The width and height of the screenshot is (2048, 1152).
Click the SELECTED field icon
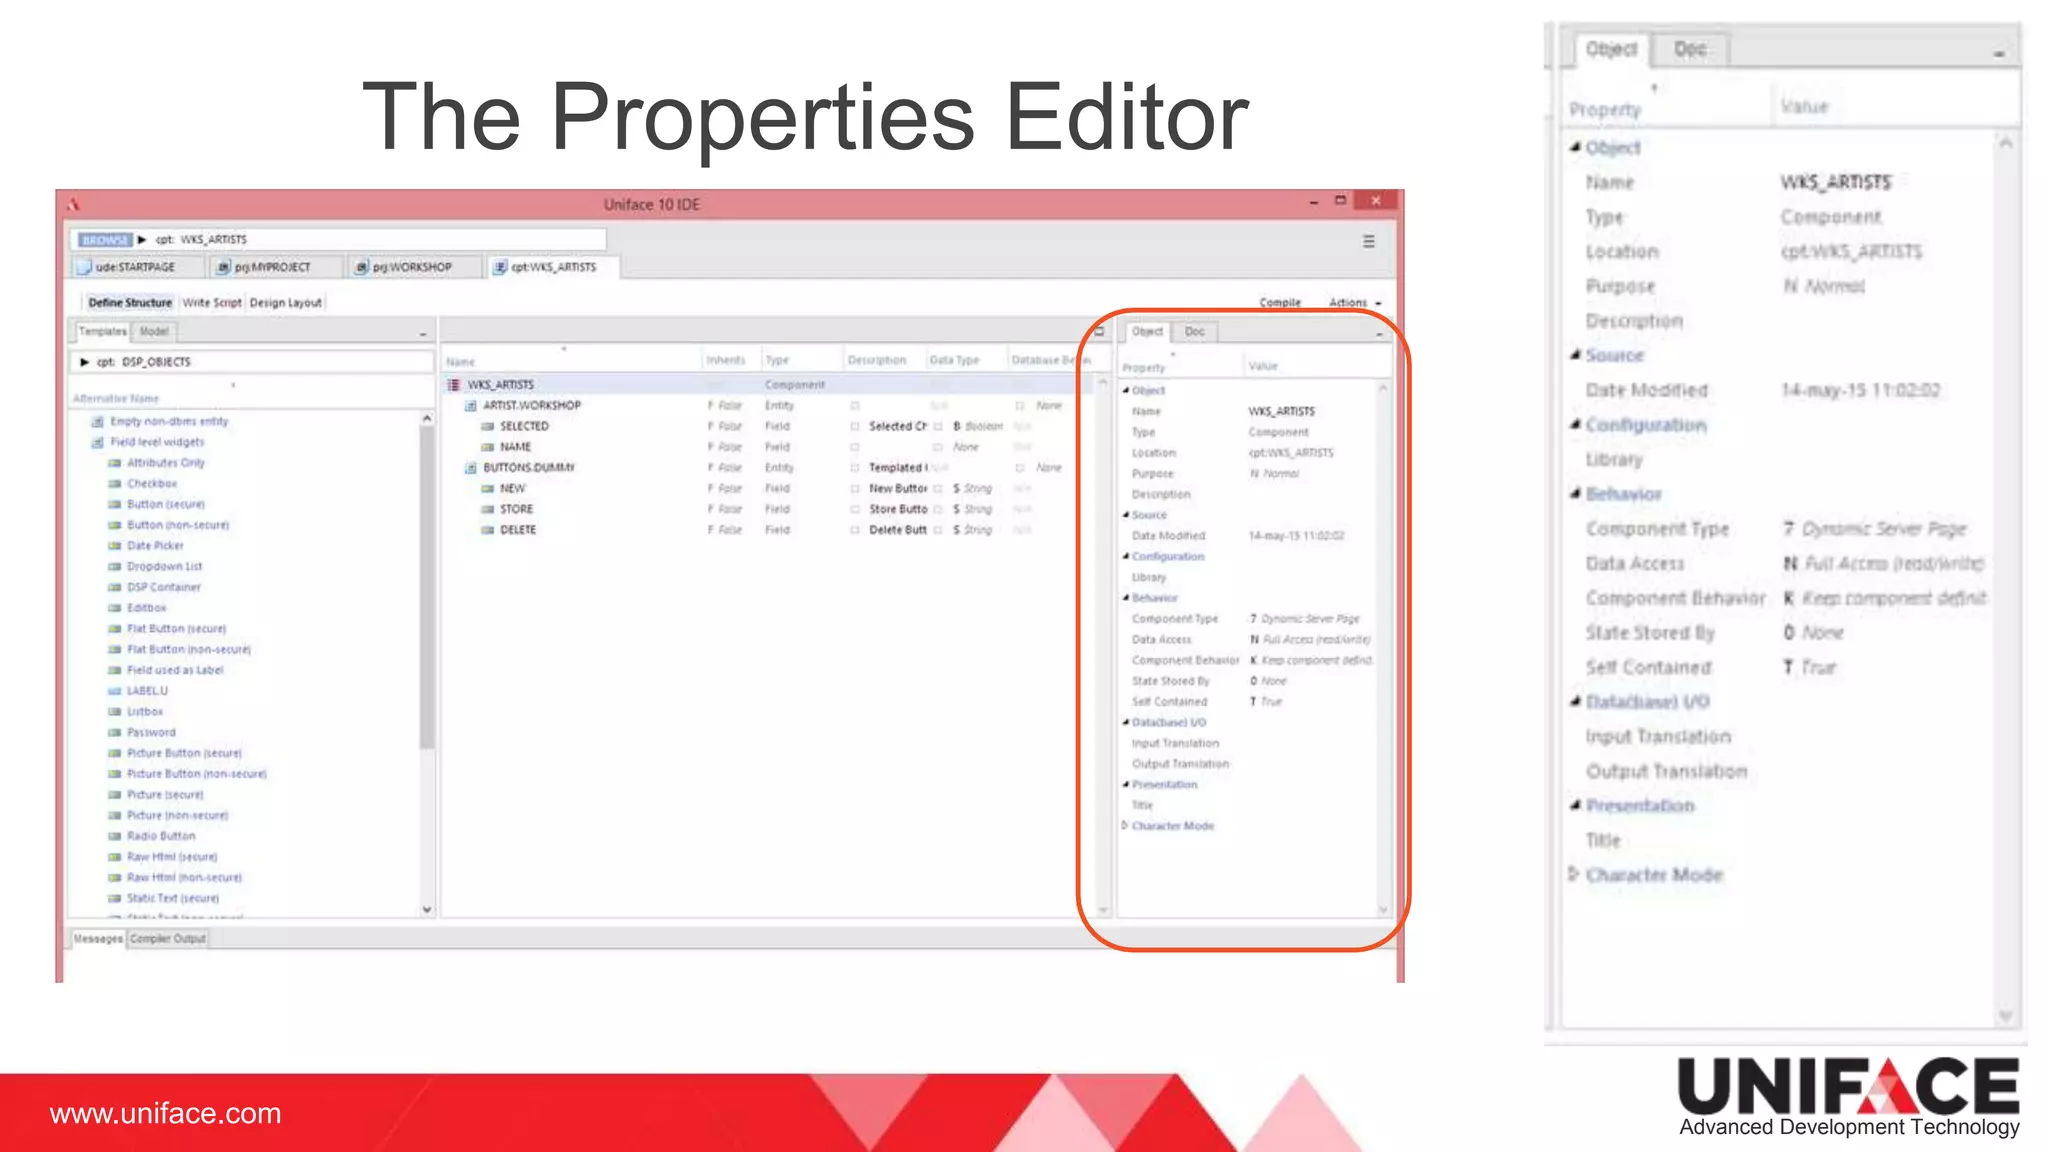(487, 426)
